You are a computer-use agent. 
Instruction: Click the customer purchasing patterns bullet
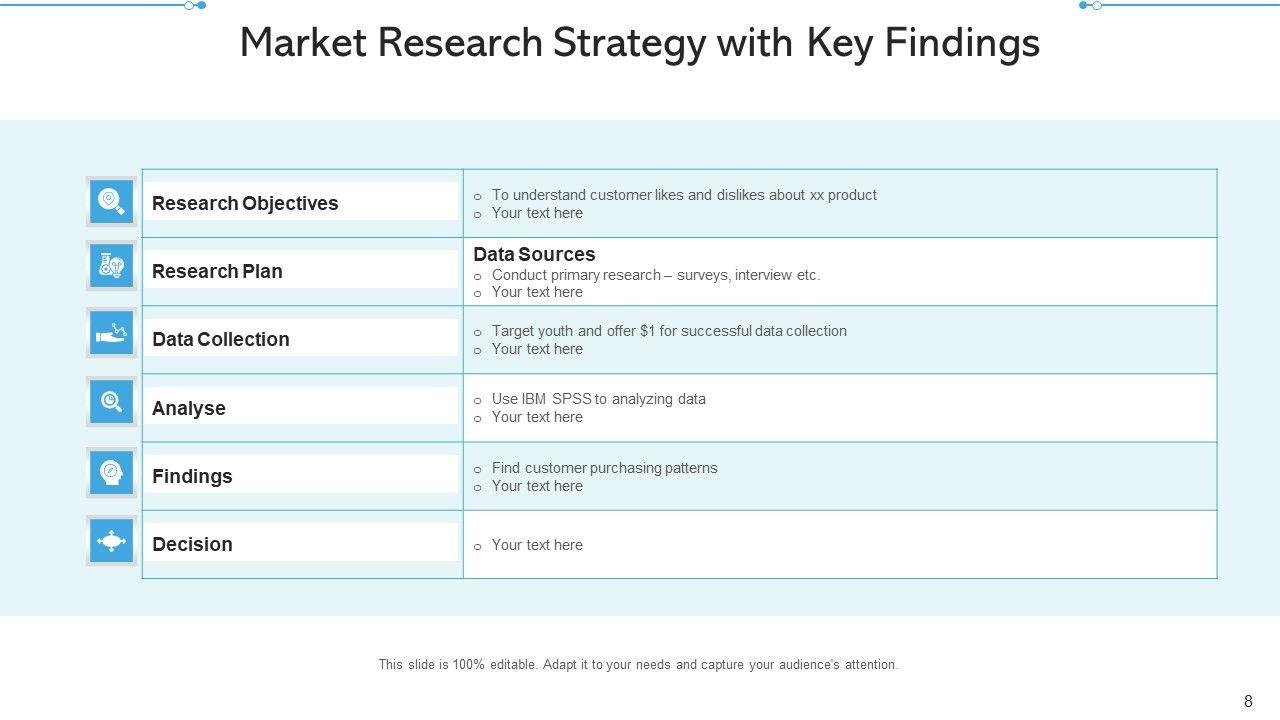pos(605,468)
